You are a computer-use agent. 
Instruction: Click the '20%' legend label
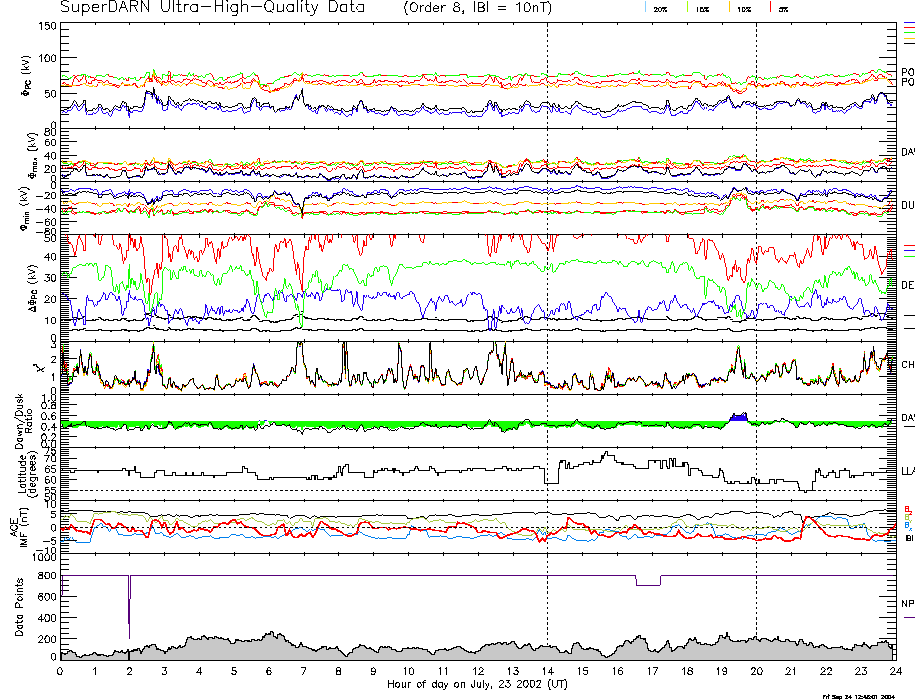(x=661, y=10)
